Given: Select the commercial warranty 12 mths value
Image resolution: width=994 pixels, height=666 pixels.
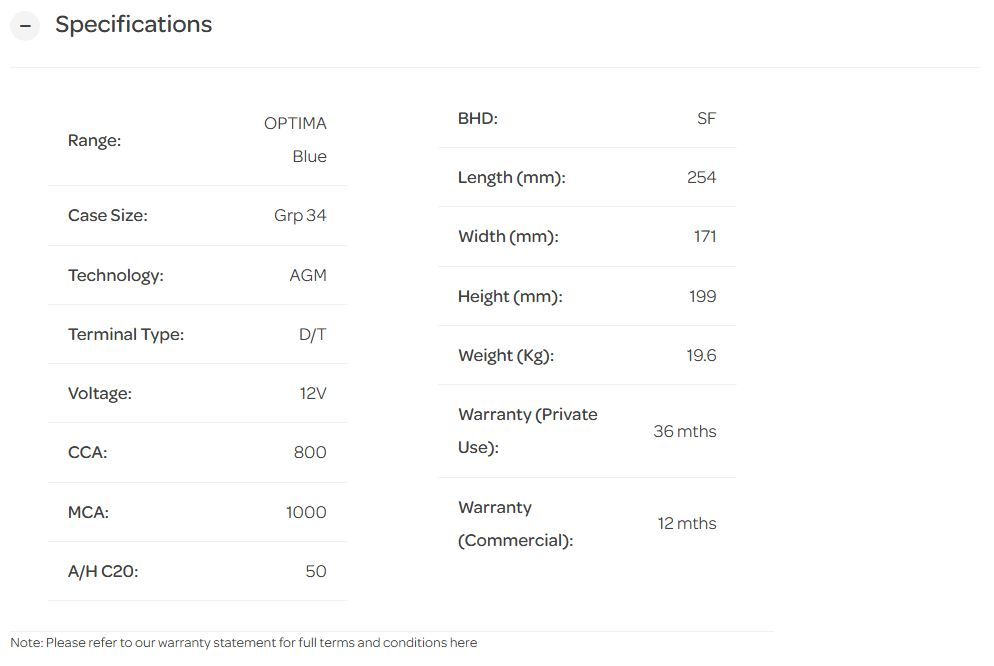Looking at the screenshot, I should click(687, 523).
